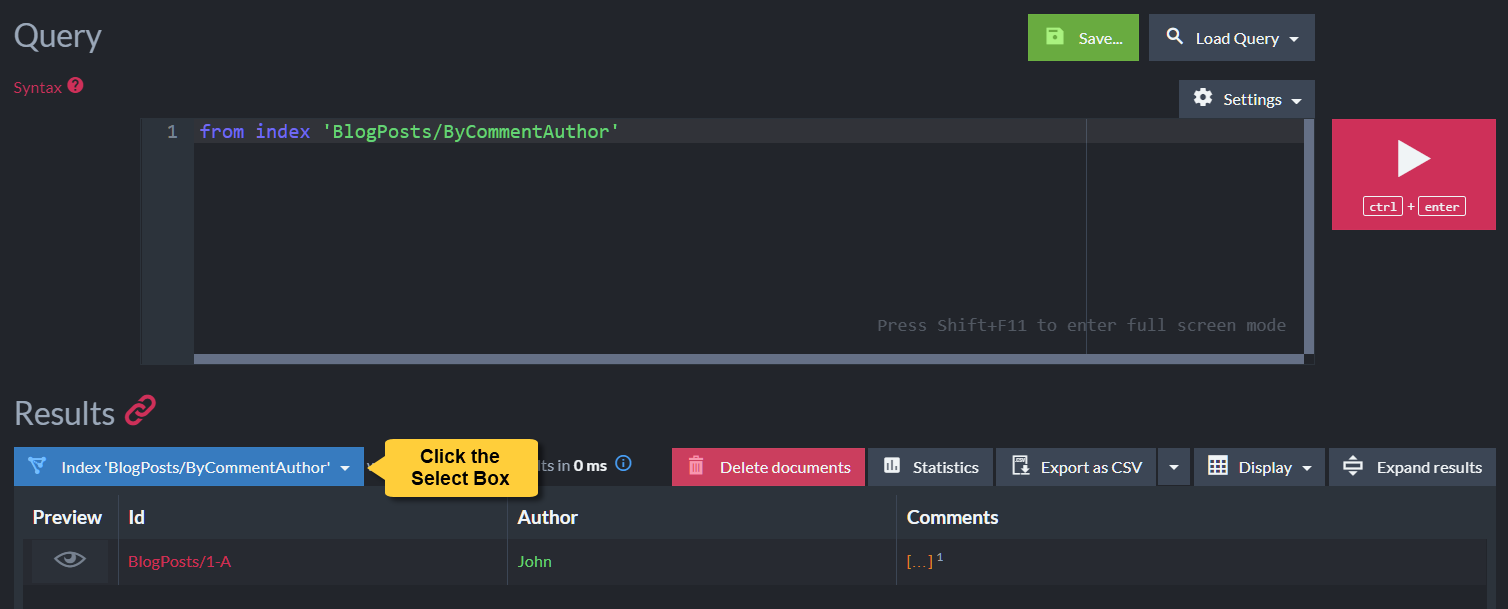Screen dimensions: 1508x609
Task: Open the Index 'BlogPosts/ByCommentAuthor' select box
Action: coord(189,467)
